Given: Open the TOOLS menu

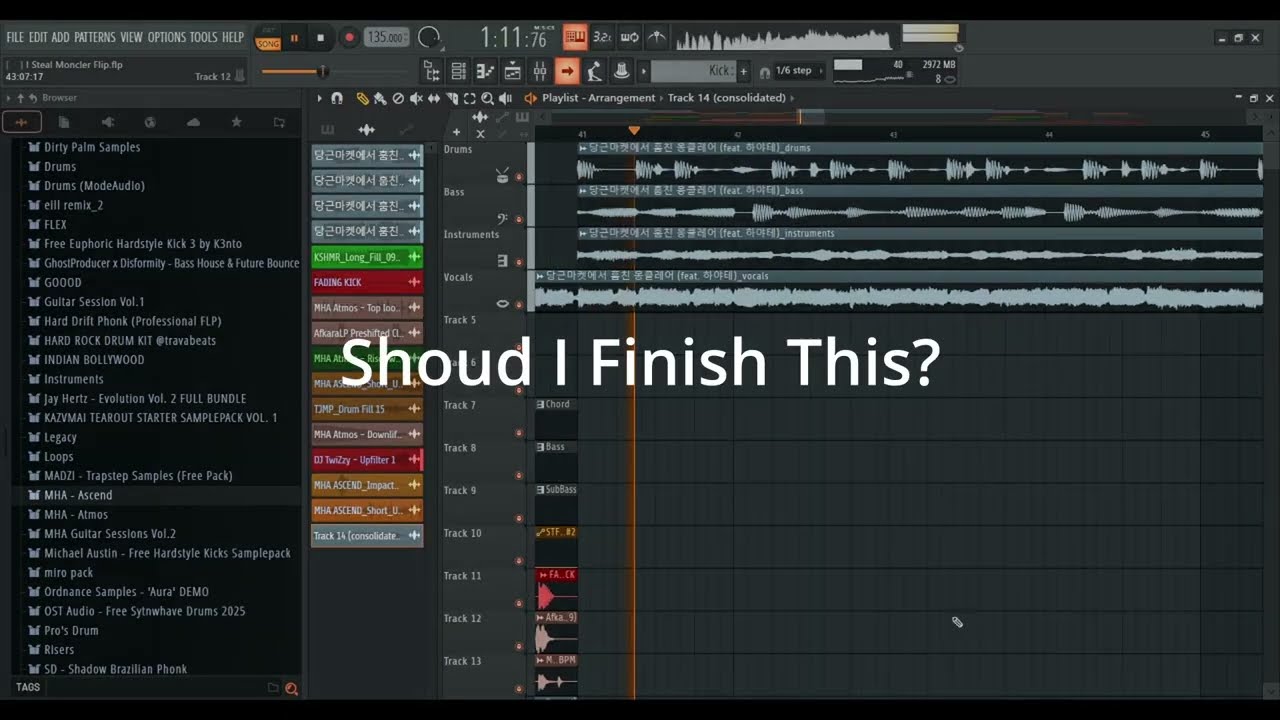Looking at the screenshot, I should [x=204, y=38].
